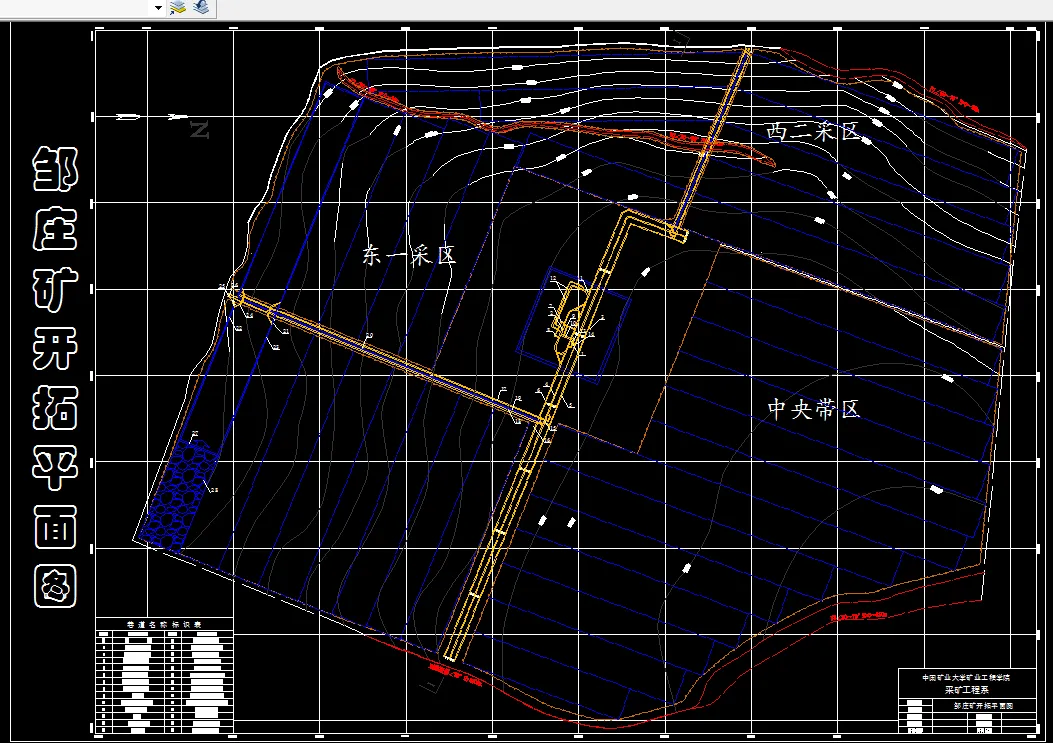Open the layer dropdown arrow in the toolbar
1053x743 pixels.
tap(158, 8)
